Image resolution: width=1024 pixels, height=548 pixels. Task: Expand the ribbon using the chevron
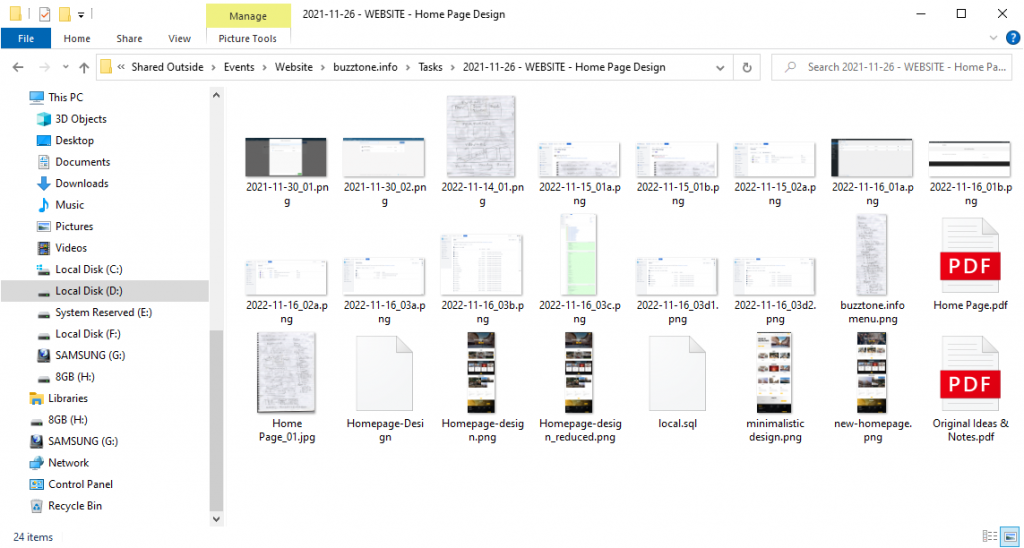(x=994, y=38)
